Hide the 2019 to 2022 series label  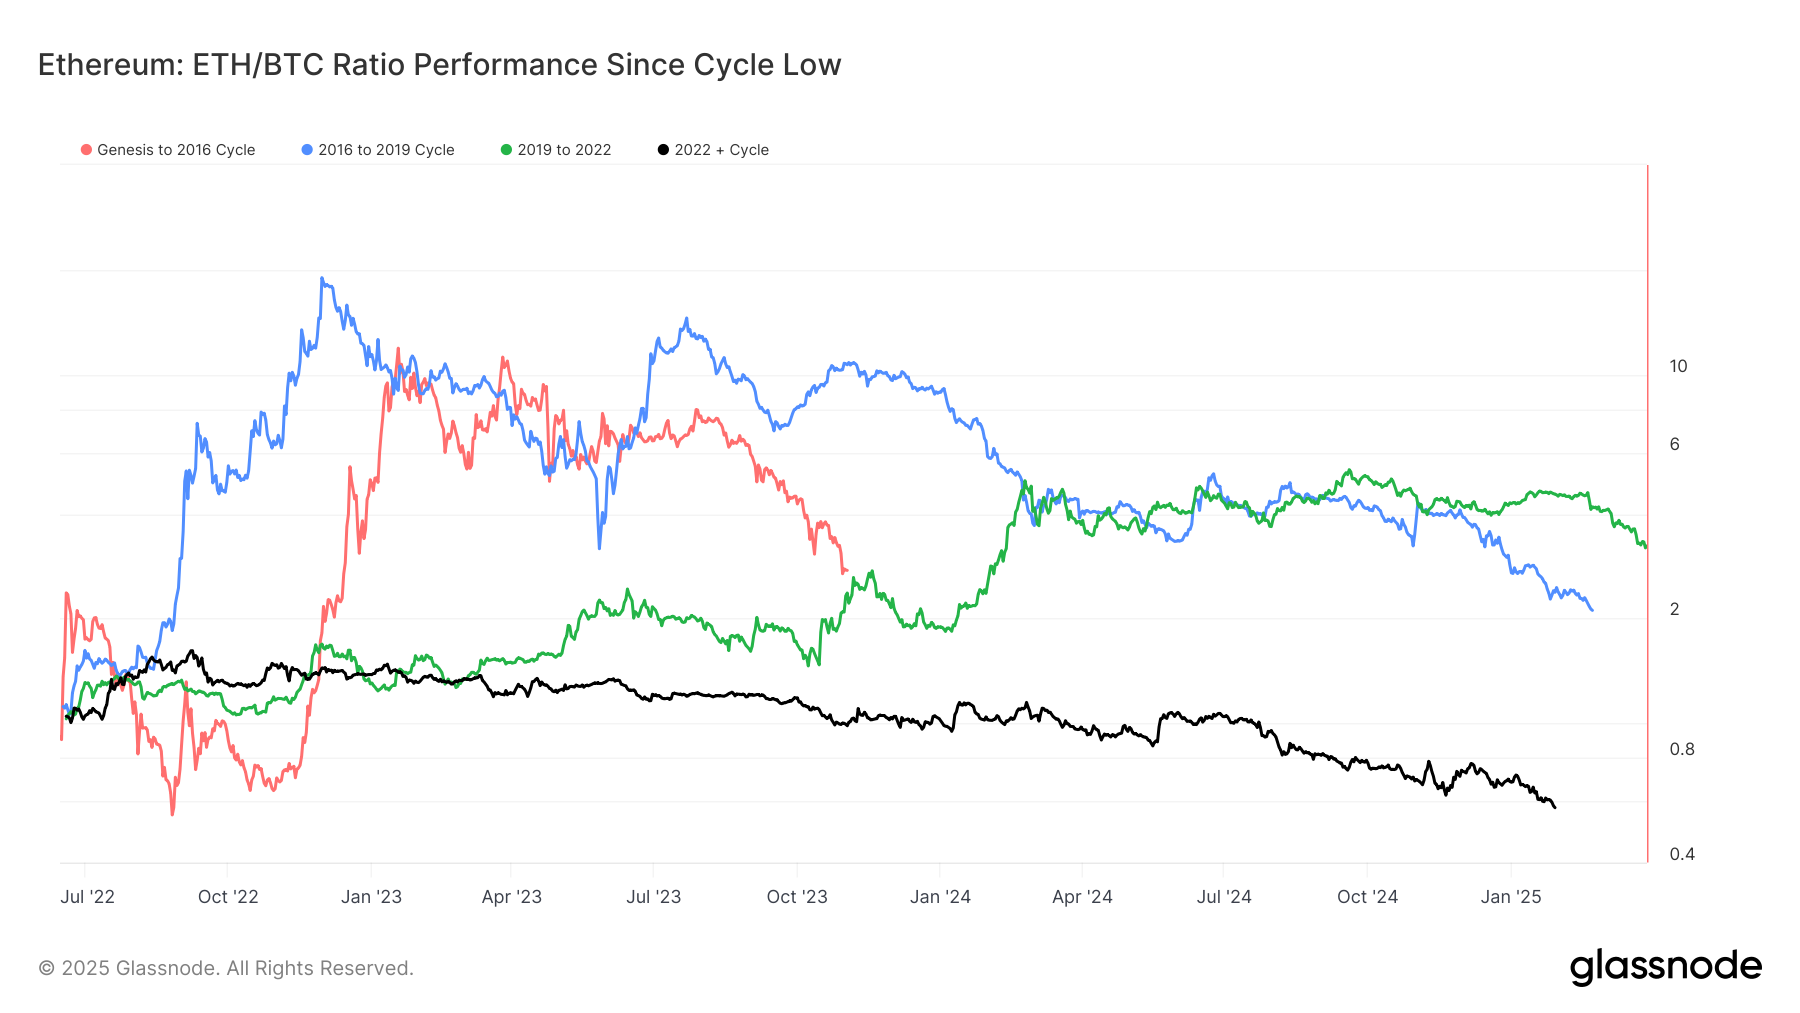click(564, 150)
